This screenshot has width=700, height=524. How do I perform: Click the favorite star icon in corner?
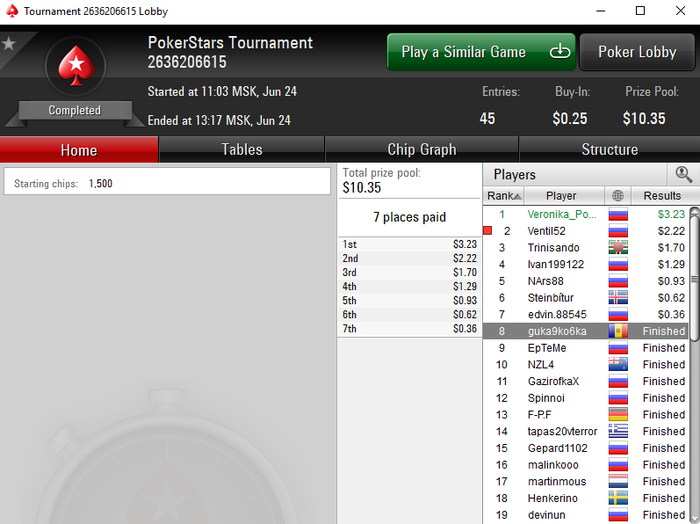pos(9,44)
